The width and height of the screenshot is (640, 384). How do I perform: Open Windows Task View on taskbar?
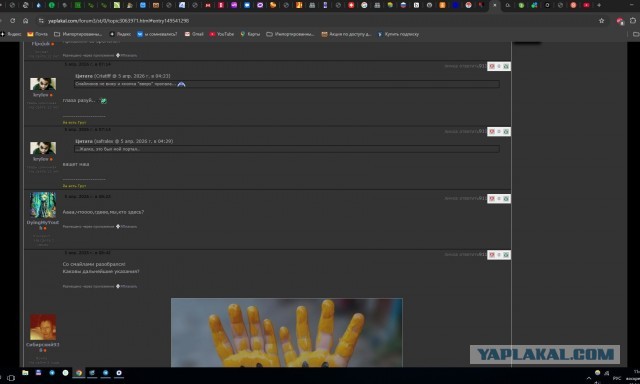11,378
